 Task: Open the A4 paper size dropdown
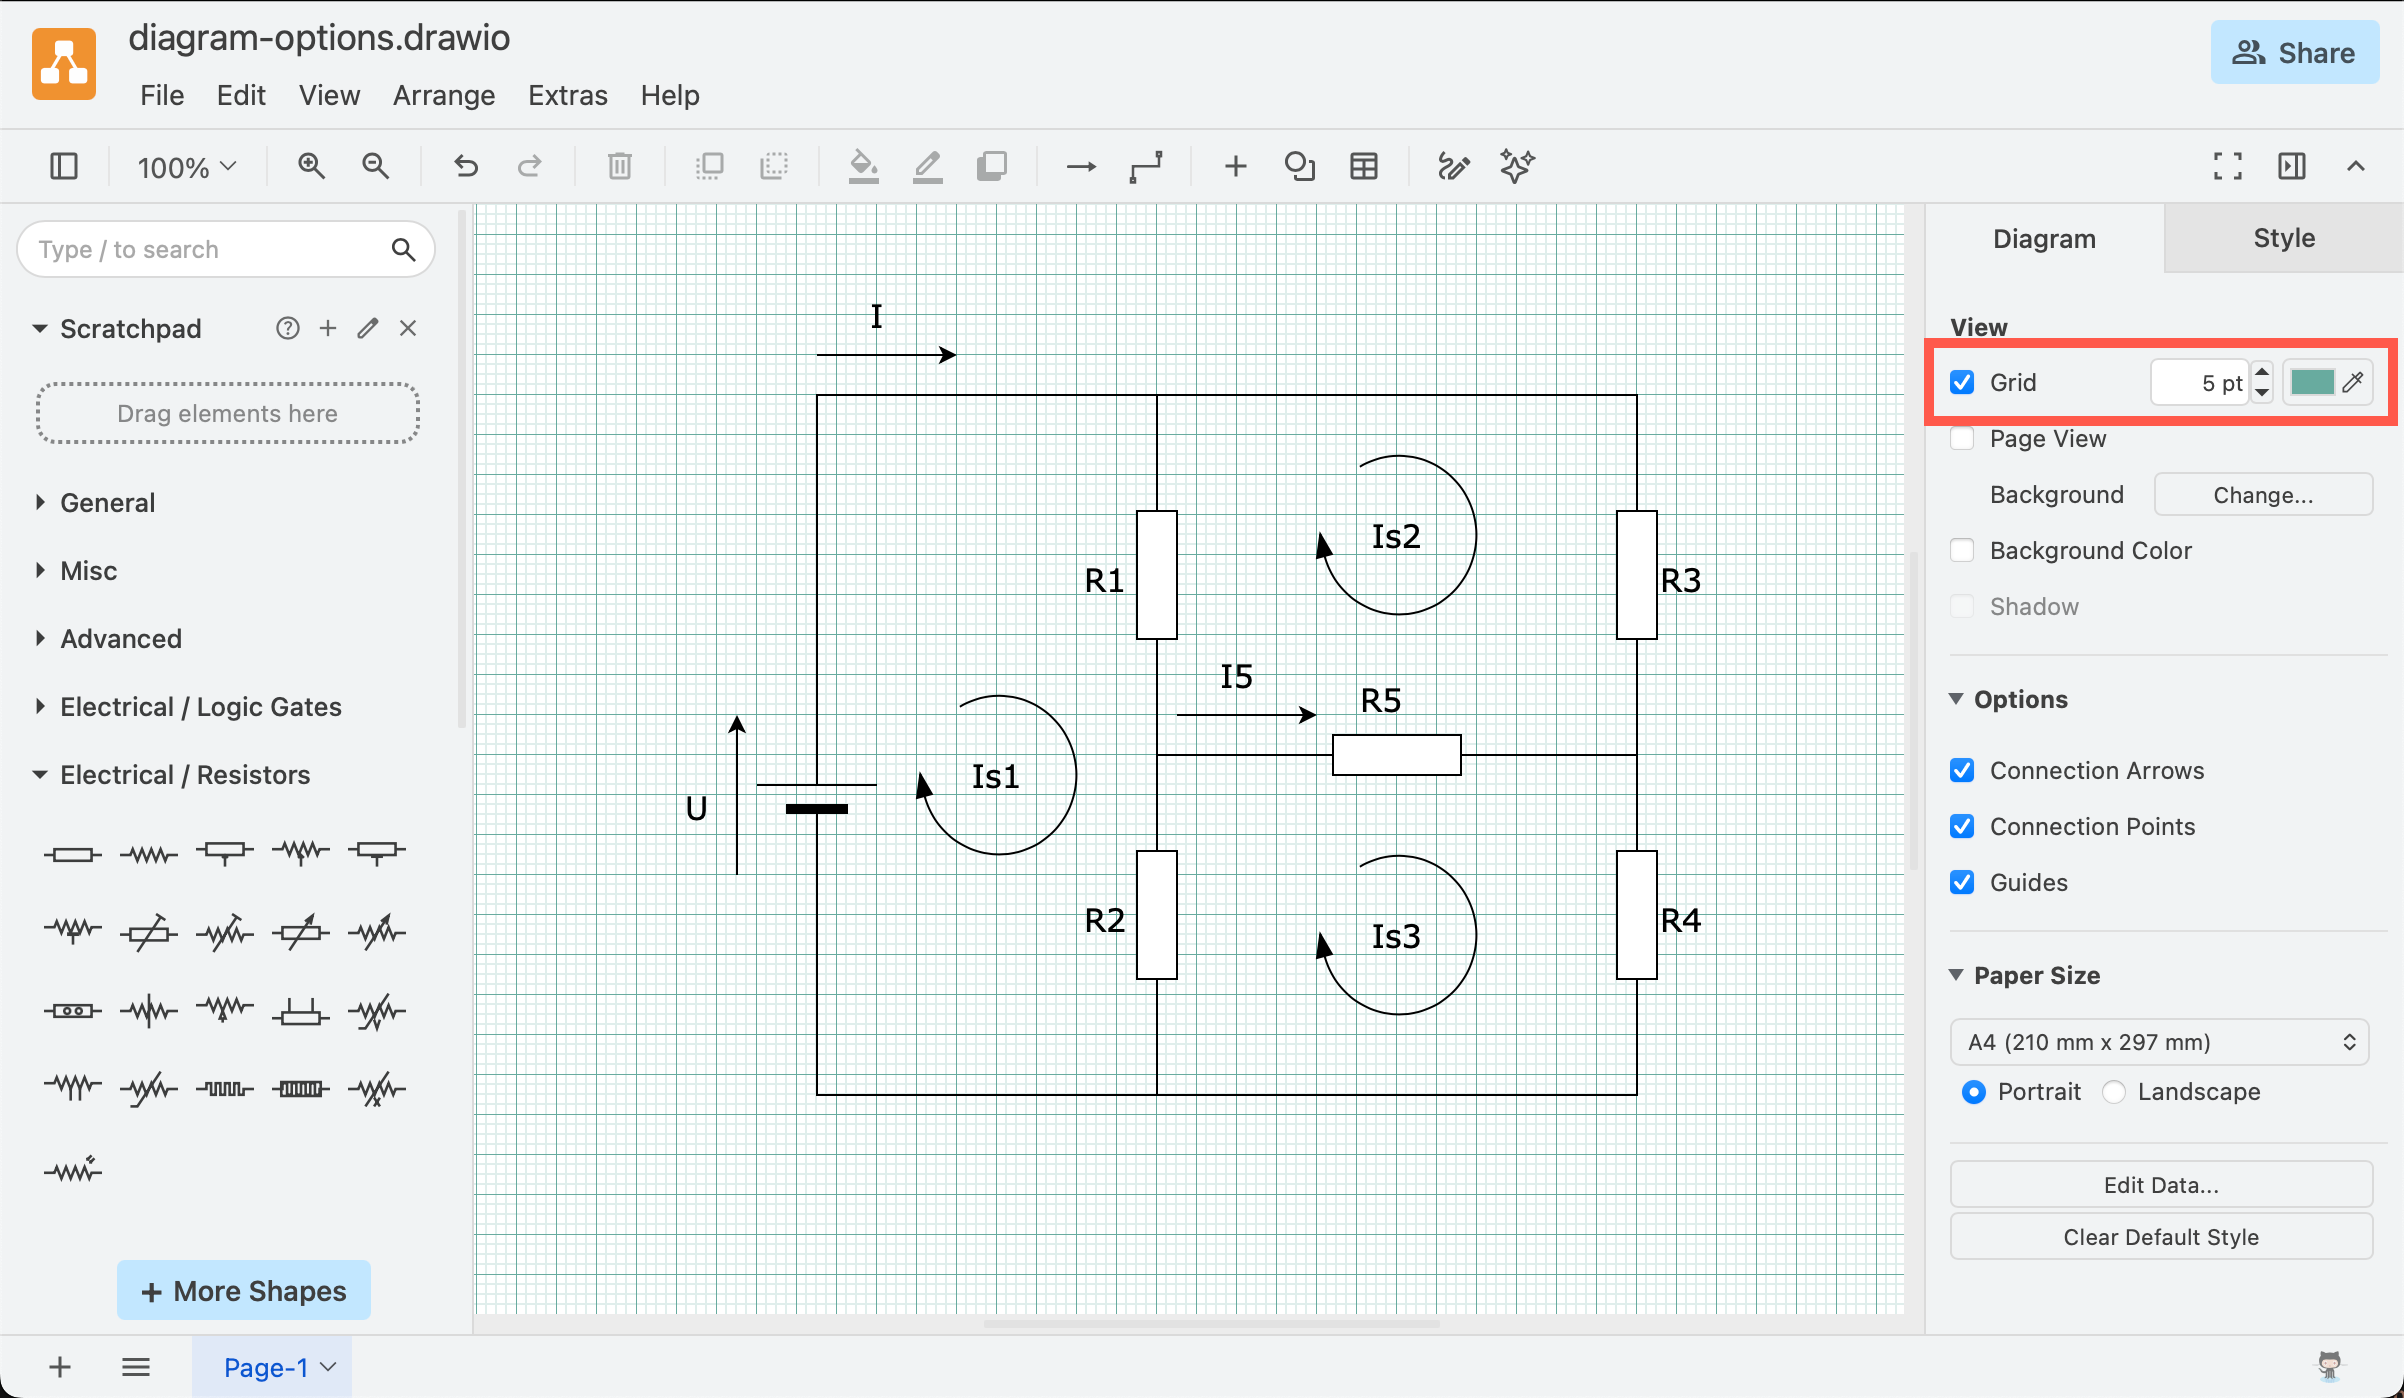[2160, 1042]
